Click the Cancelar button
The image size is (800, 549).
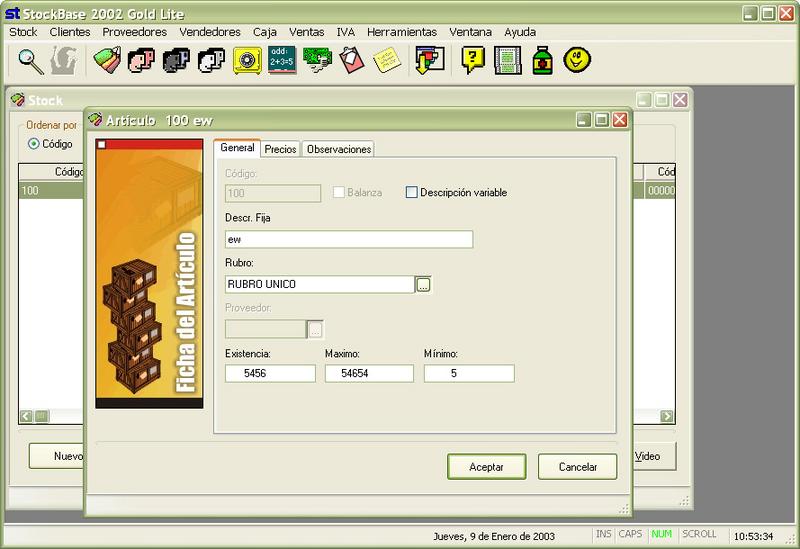click(x=578, y=467)
